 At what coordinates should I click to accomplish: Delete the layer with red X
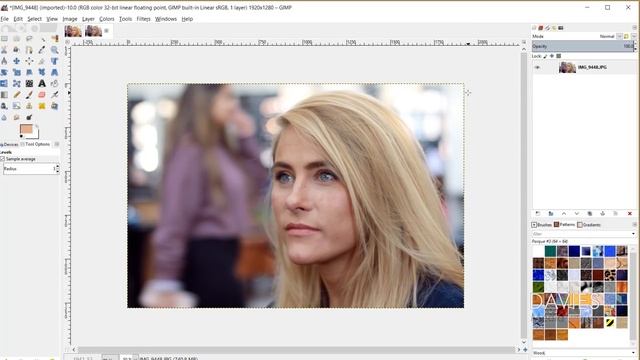click(x=630, y=213)
